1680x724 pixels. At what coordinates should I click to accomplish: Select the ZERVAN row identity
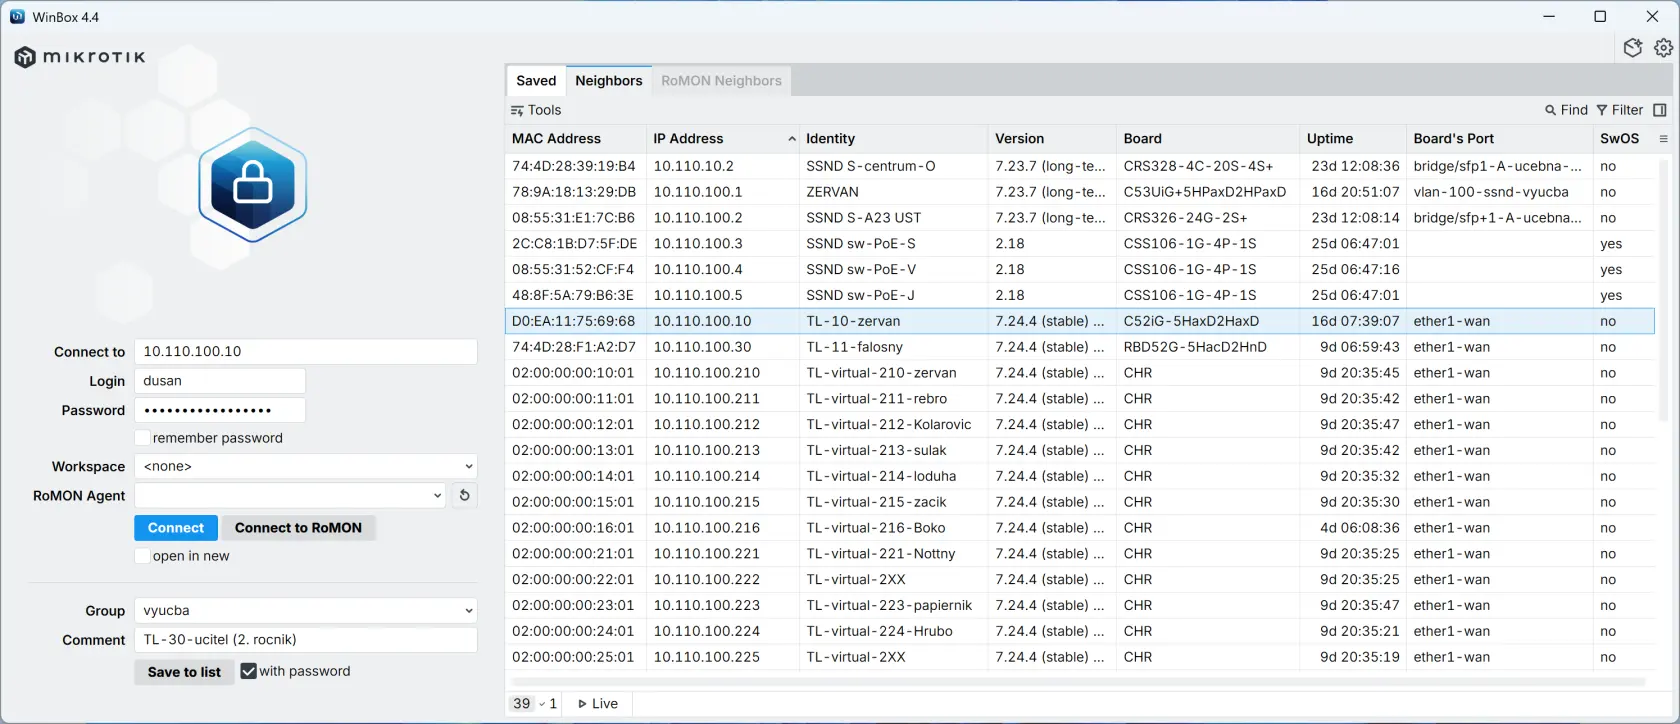(833, 192)
